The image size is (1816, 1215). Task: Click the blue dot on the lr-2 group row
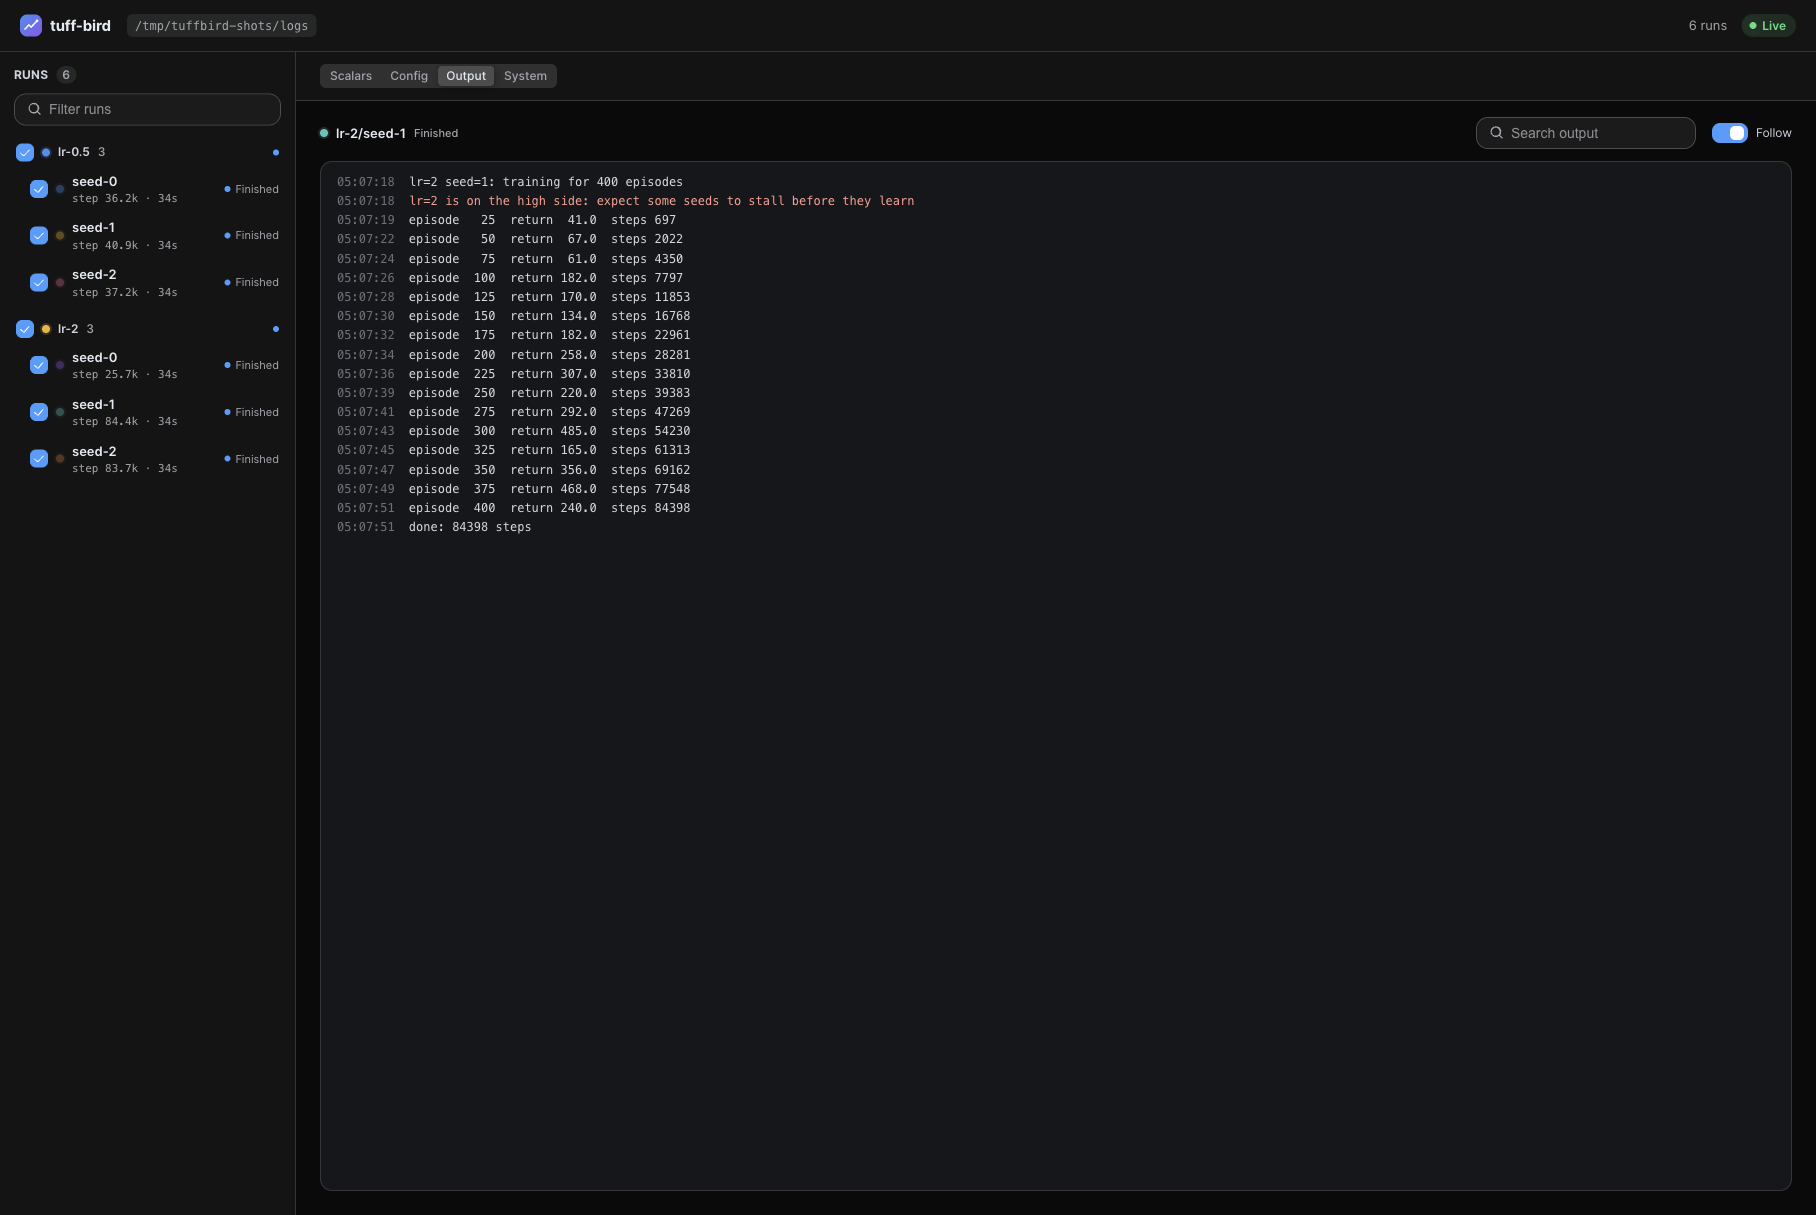[276, 329]
